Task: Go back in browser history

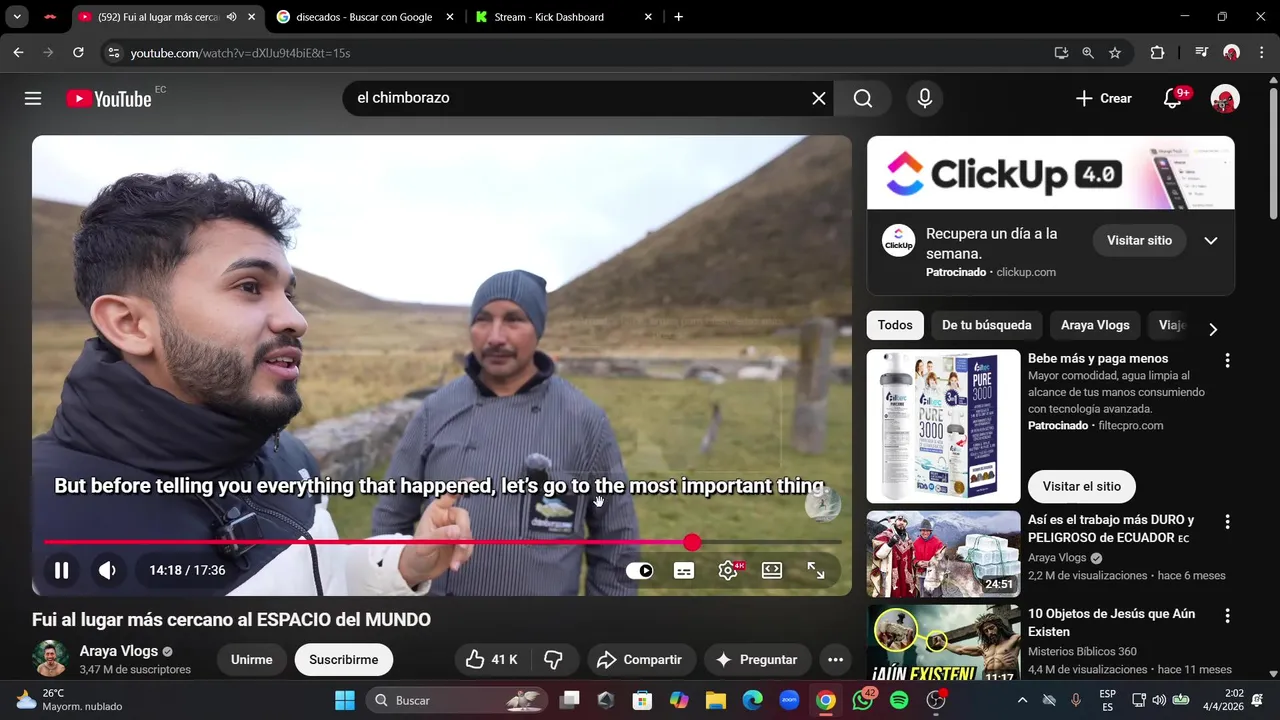Action: (x=18, y=53)
